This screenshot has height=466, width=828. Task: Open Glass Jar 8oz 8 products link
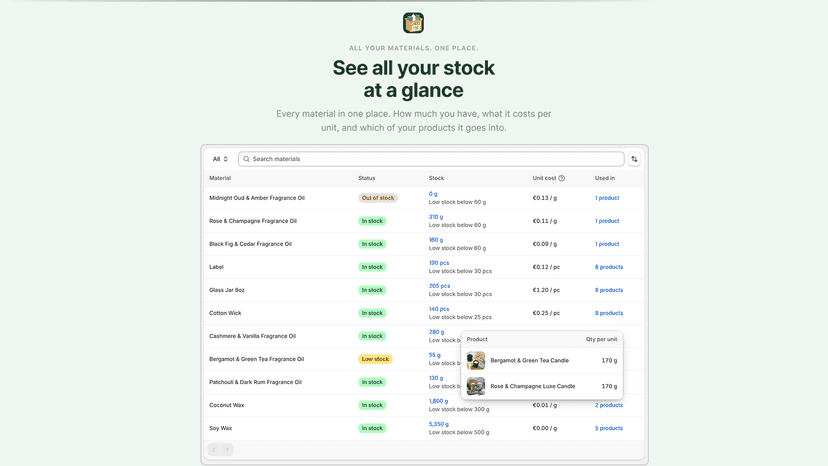609,290
